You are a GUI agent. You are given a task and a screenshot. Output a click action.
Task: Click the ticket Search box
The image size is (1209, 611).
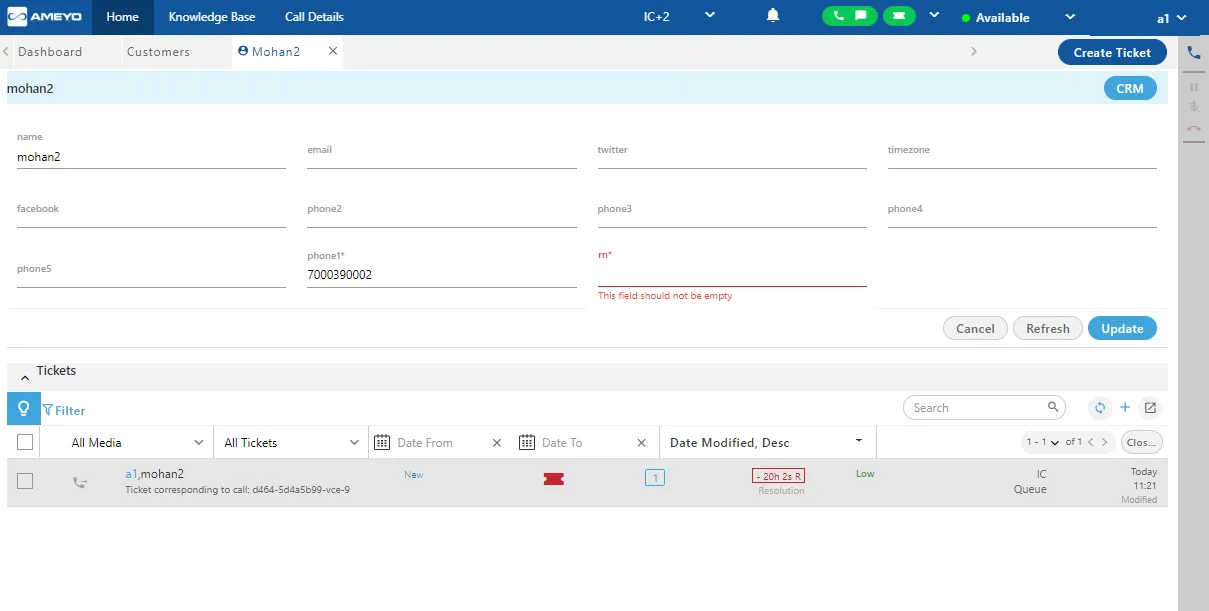click(x=983, y=407)
